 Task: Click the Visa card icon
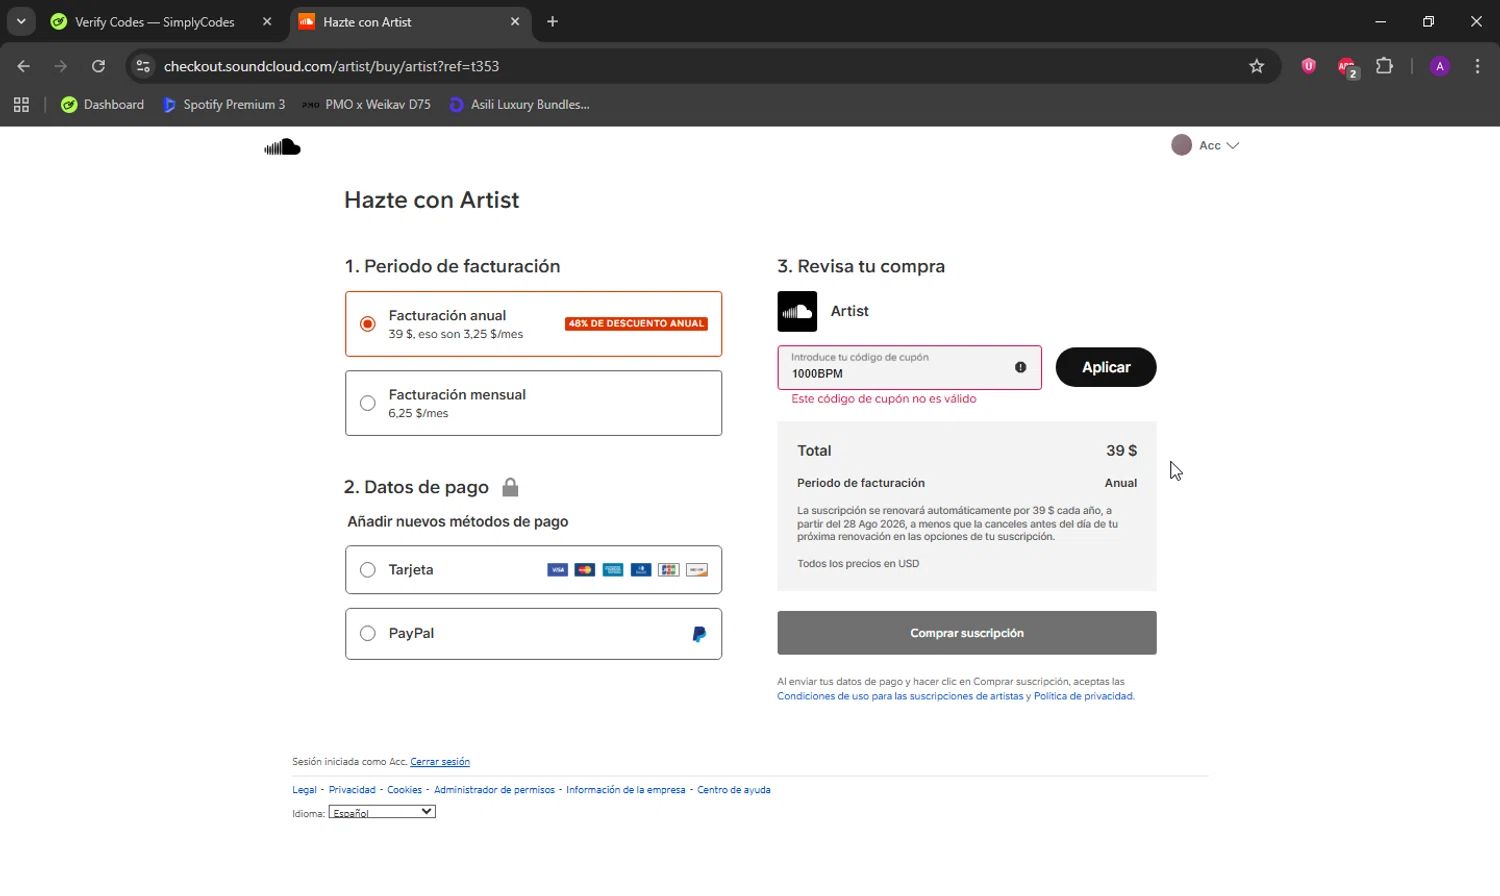[557, 570]
